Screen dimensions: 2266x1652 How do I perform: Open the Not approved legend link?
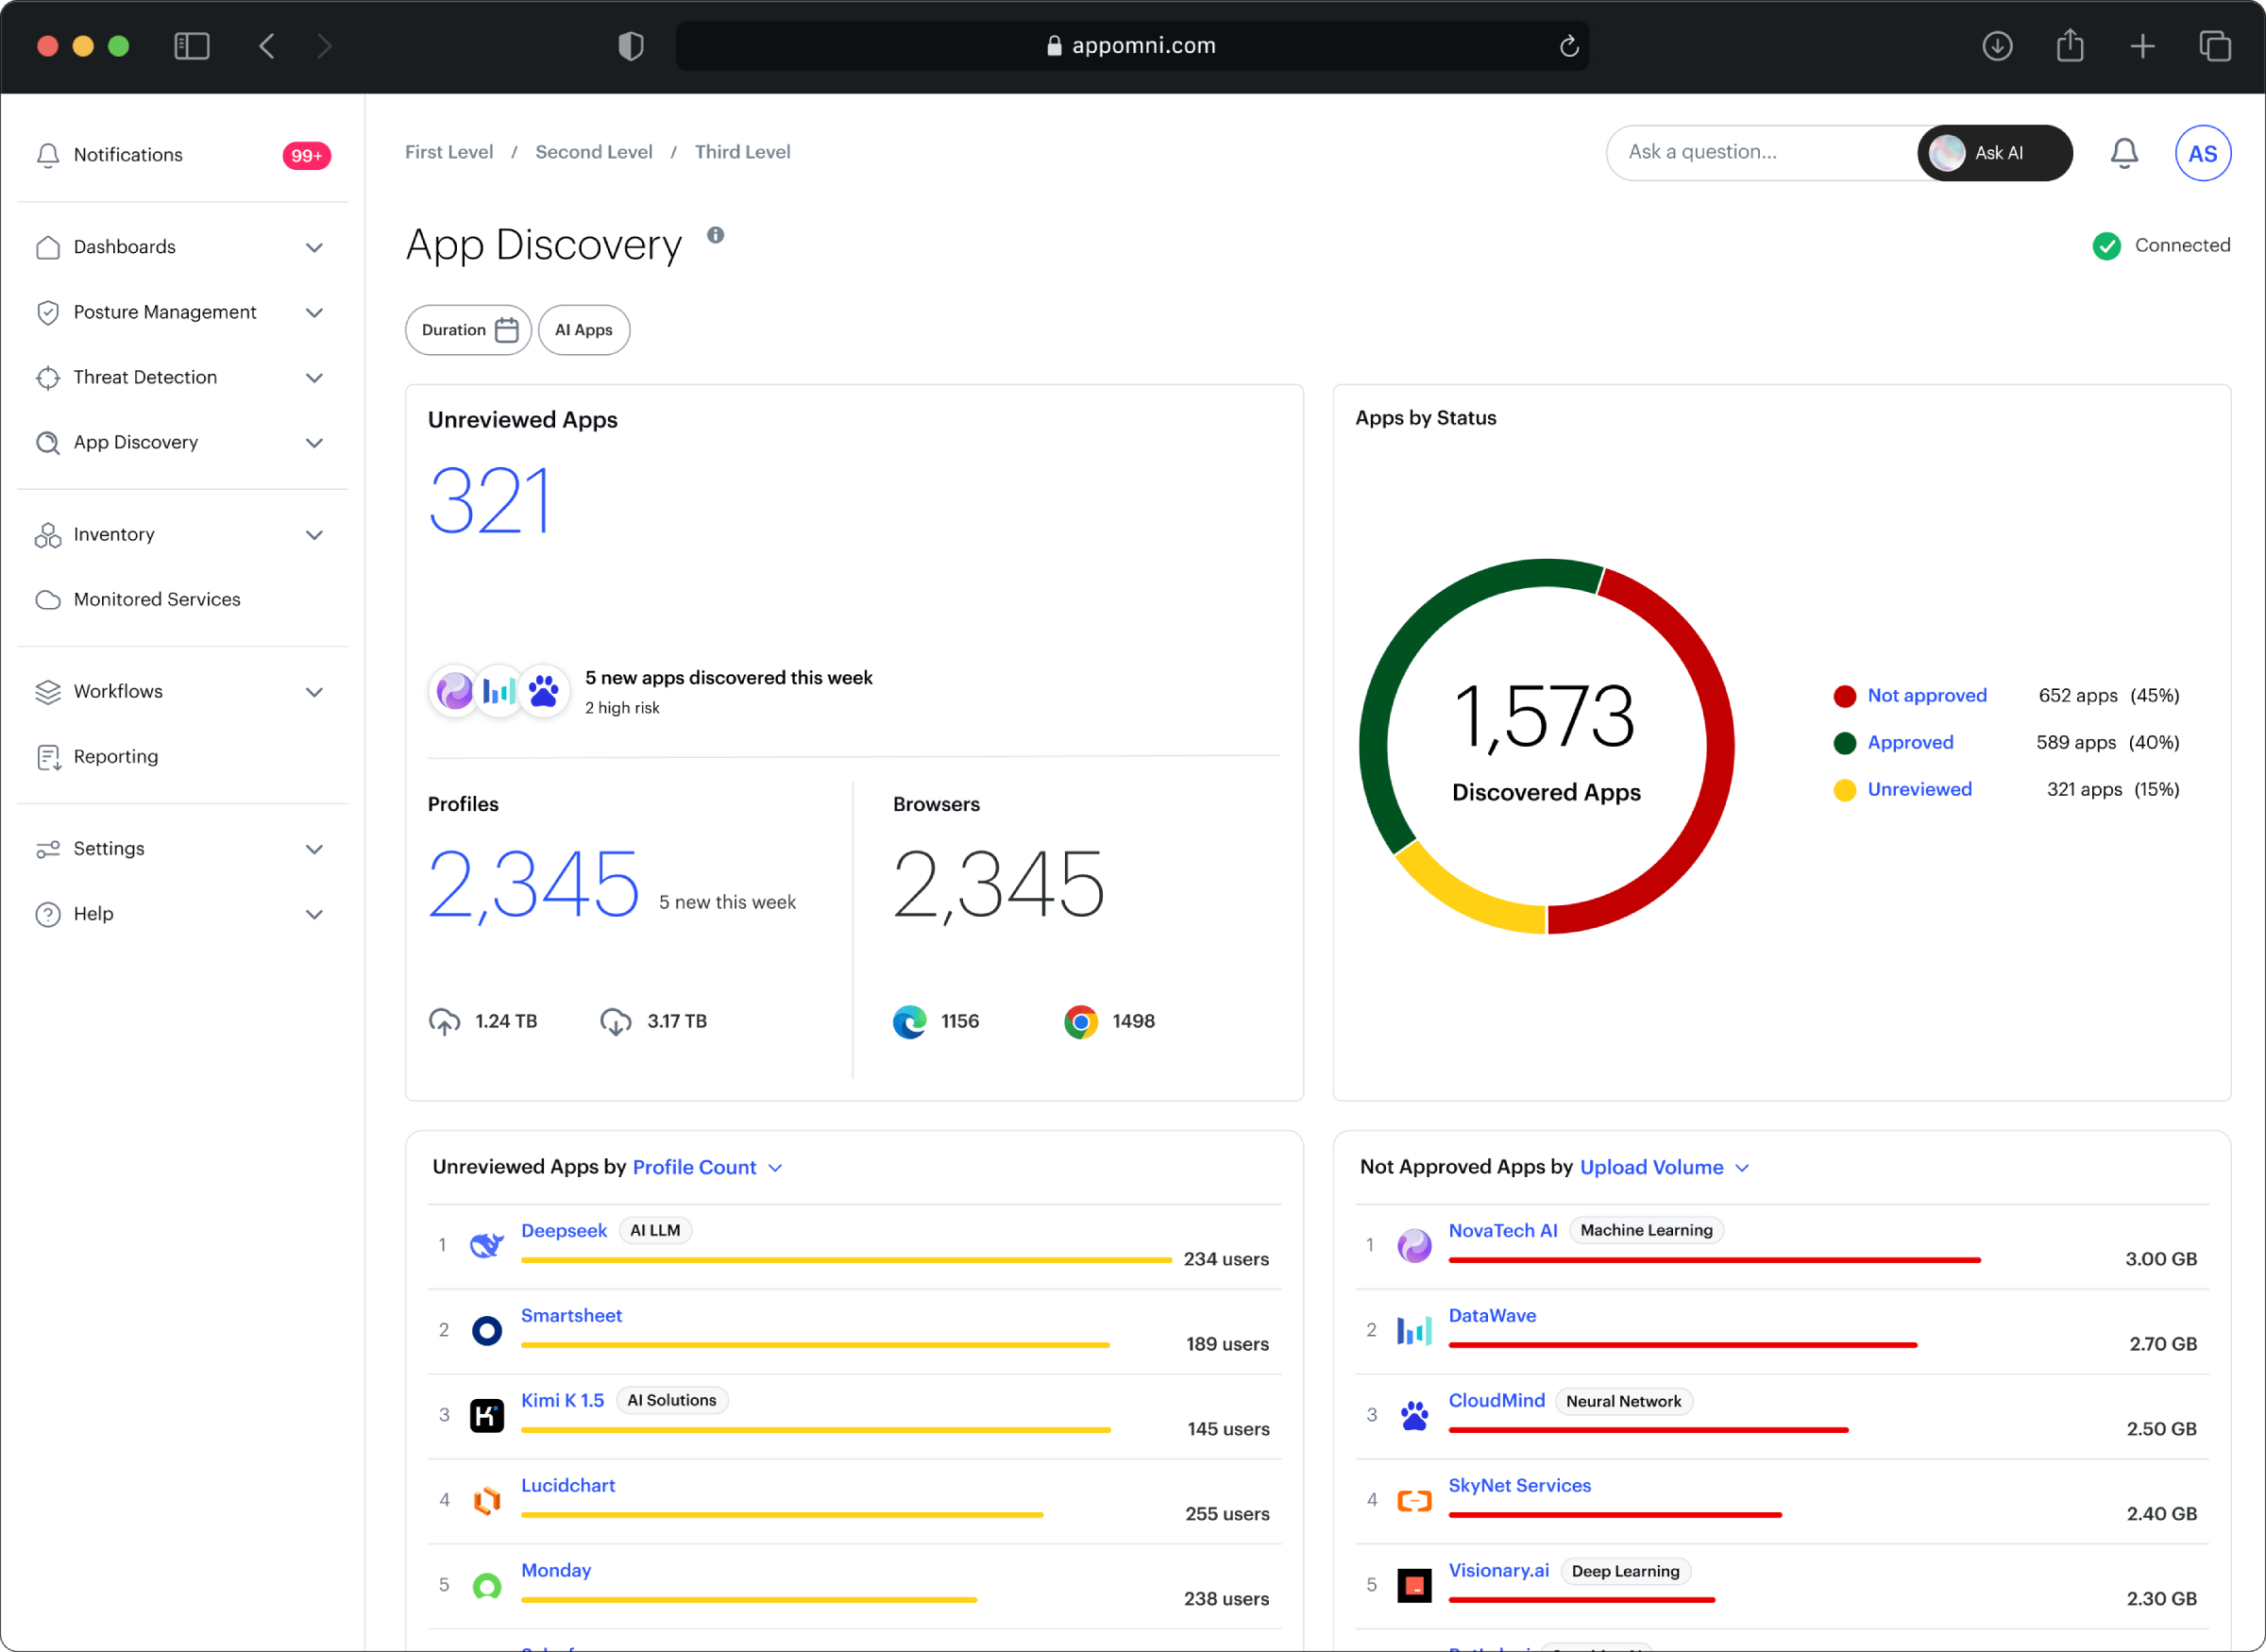(1926, 695)
